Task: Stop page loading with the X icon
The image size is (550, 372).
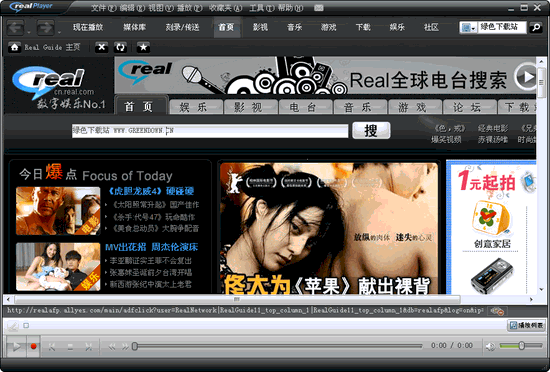Action: tap(101, 47)
